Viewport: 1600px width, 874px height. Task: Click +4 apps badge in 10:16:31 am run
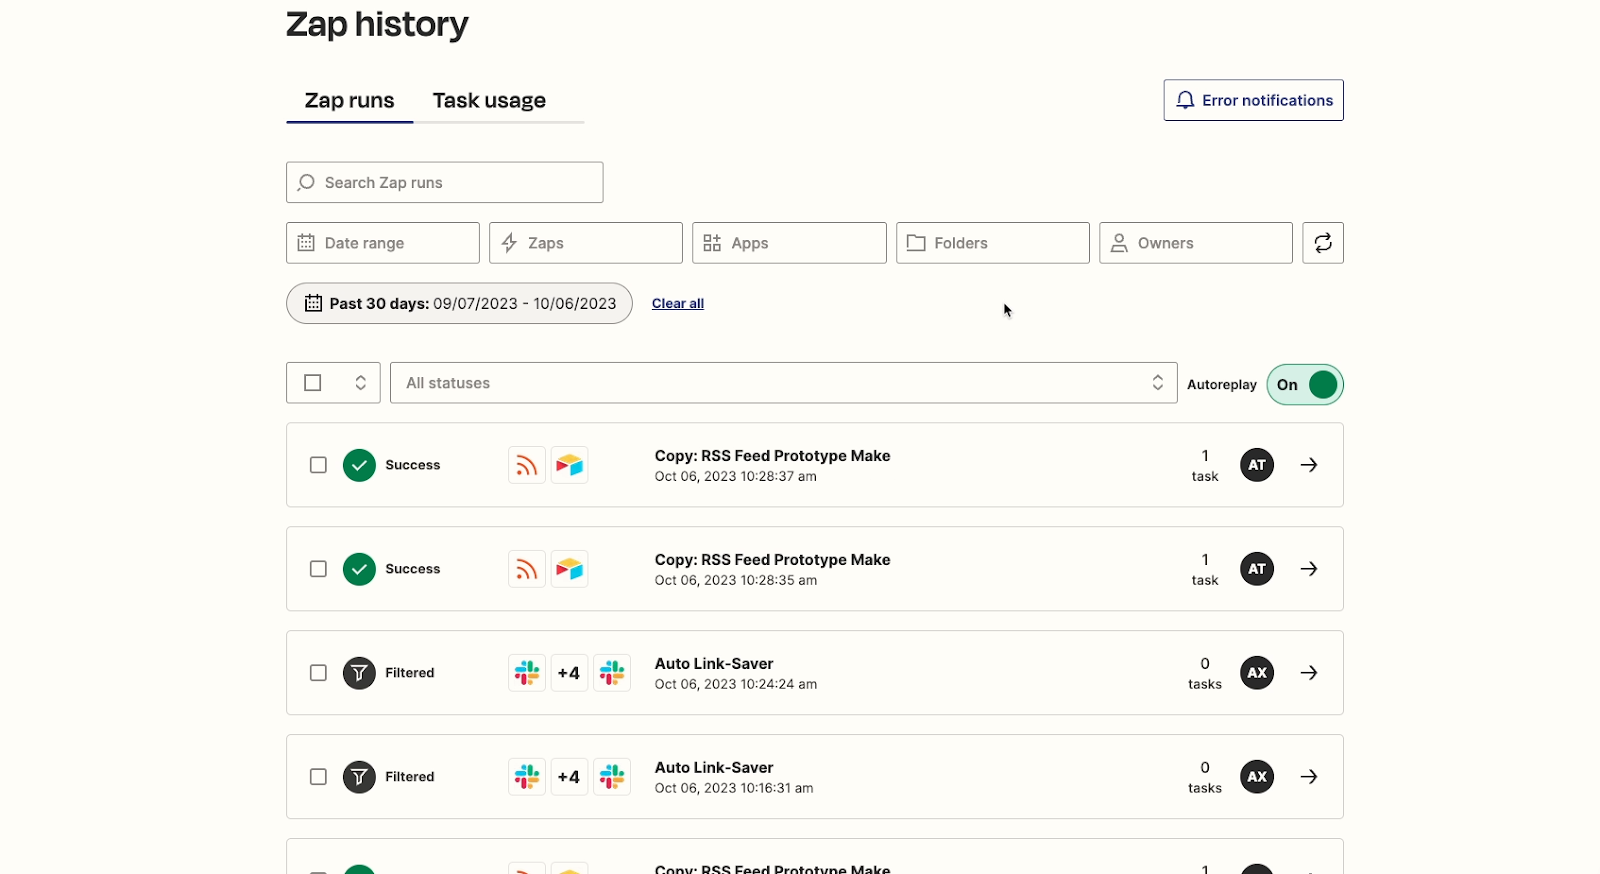(569, 777)
